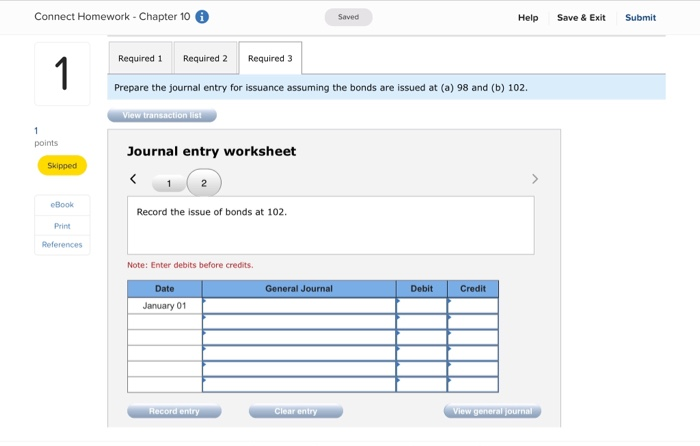Image resolution: width=700 pixels, height=446 pixels.
Task: Open General Journal dropdown in last row
Action: click(x=299, y=384)
